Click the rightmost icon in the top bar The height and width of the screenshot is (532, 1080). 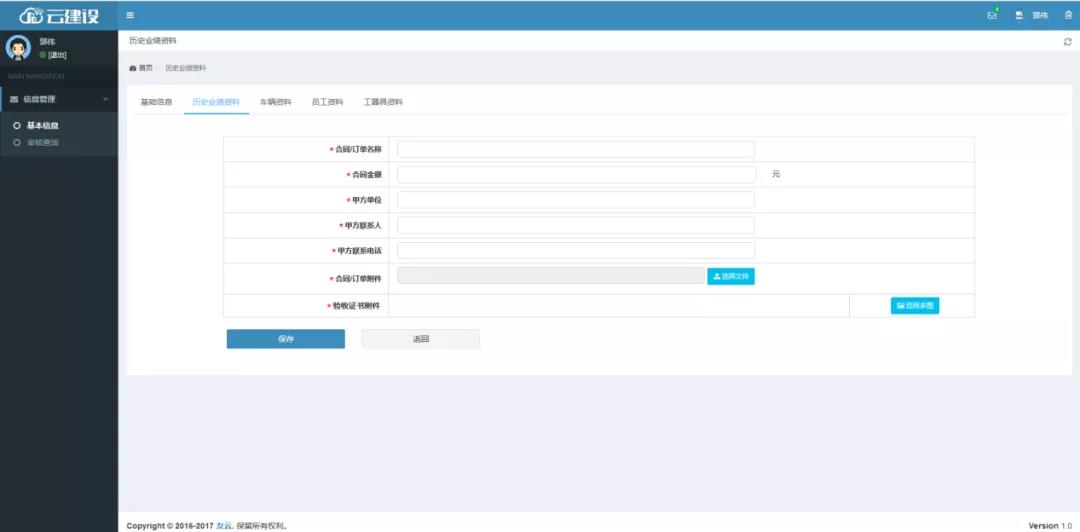tap(1068, 15)
